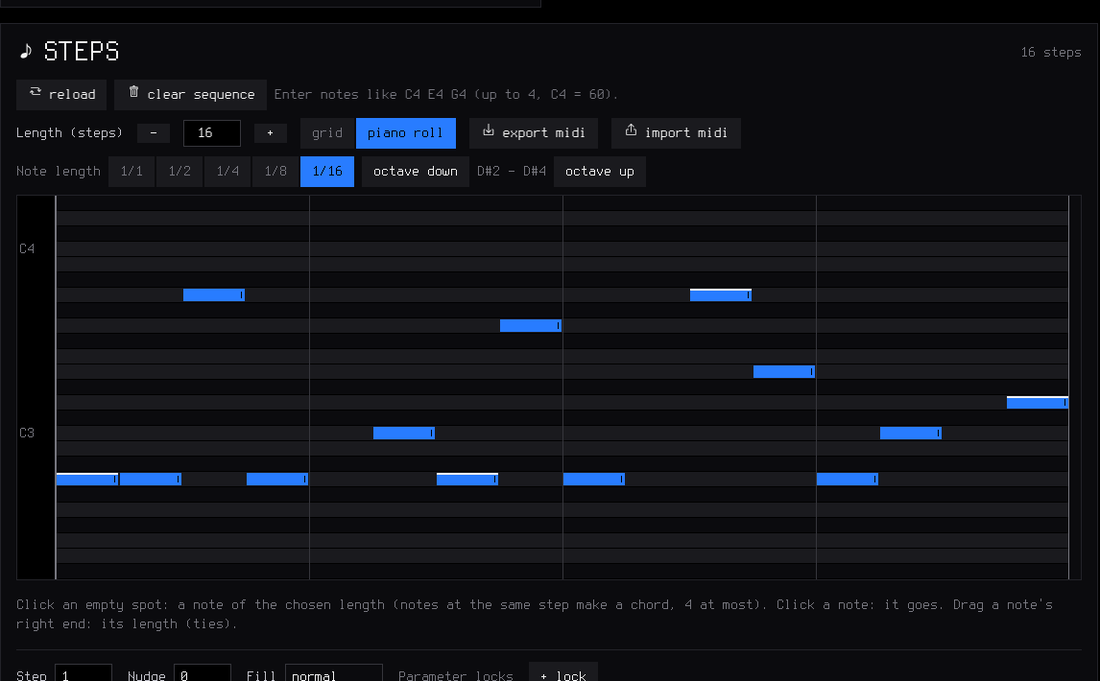Click the A3 note in the first bar
The width and height of the screenshot is (1100, 681).
214,295
